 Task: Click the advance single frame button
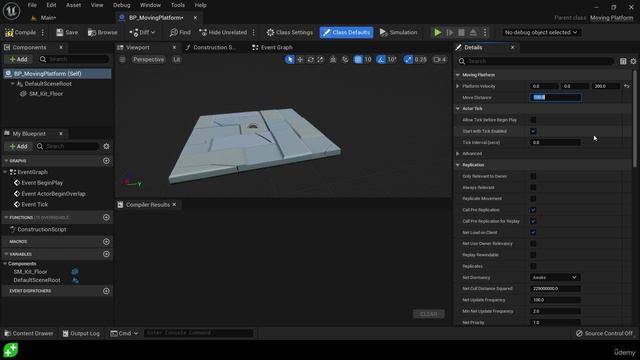click(450, 32)
